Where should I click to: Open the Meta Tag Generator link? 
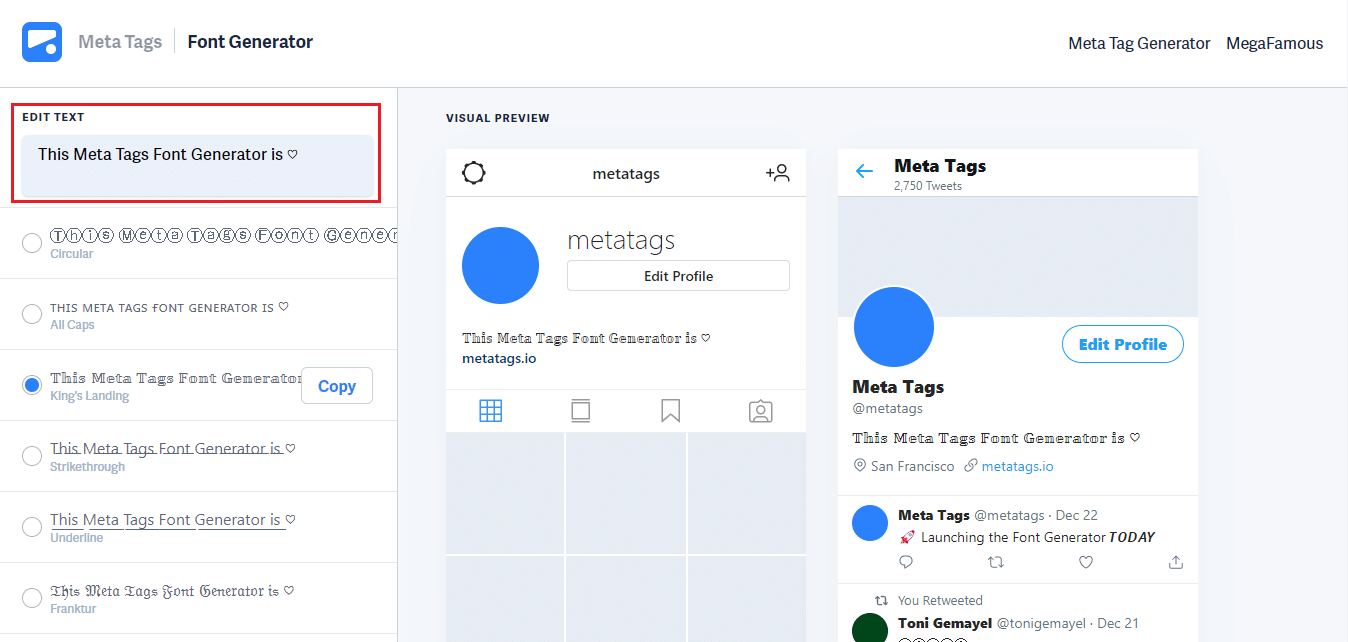(x=1139, y=43)
